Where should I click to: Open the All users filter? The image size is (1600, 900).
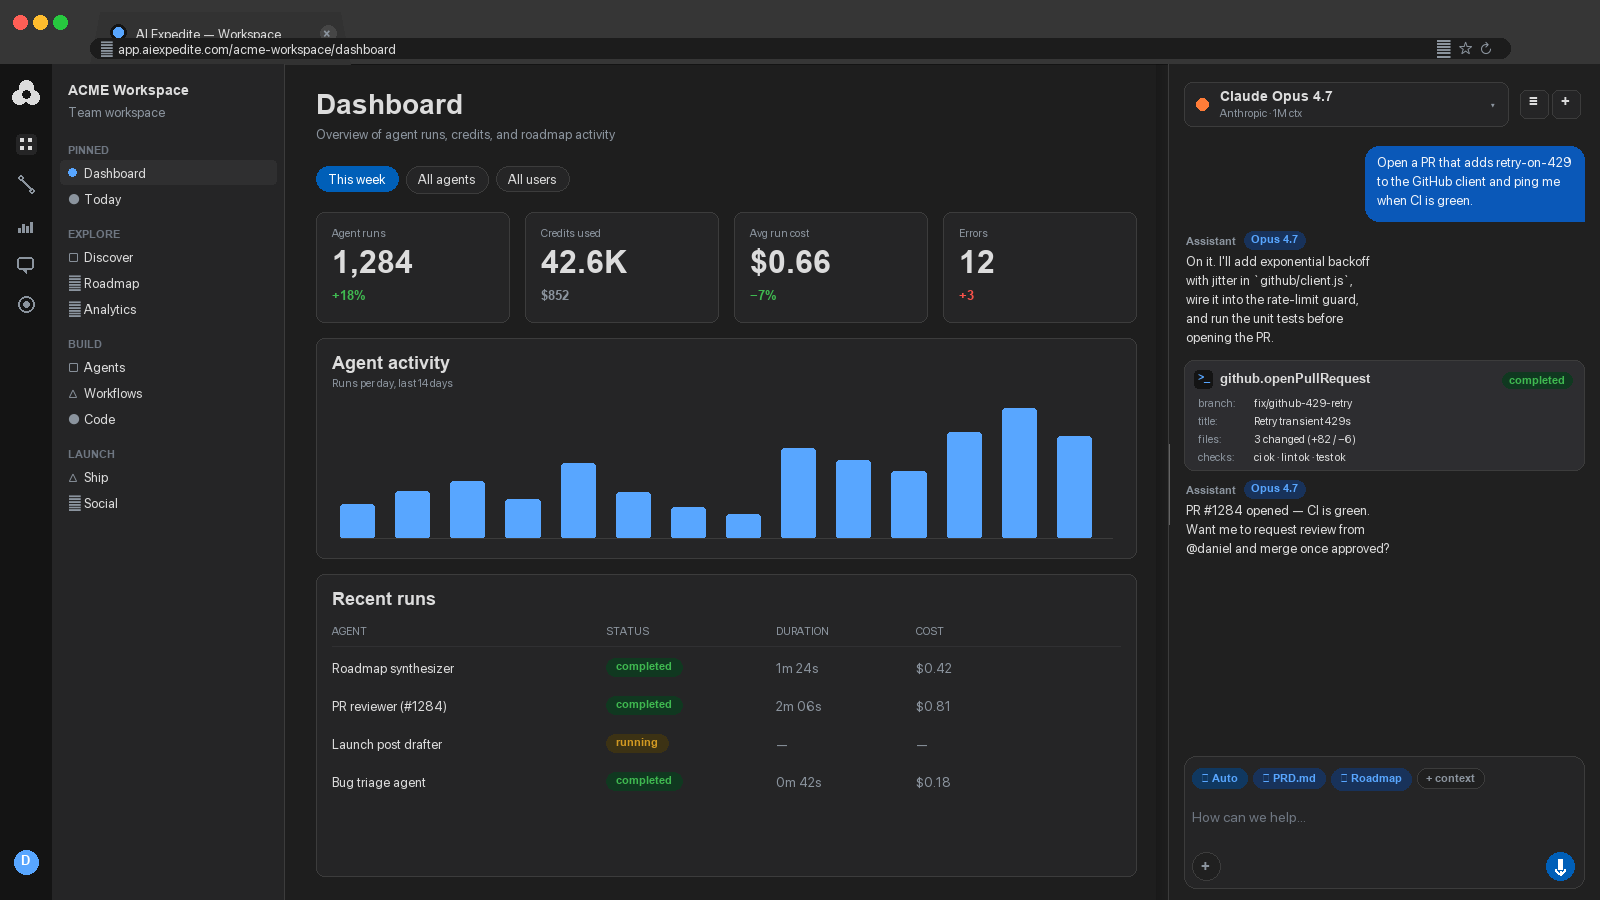[532, 179]
